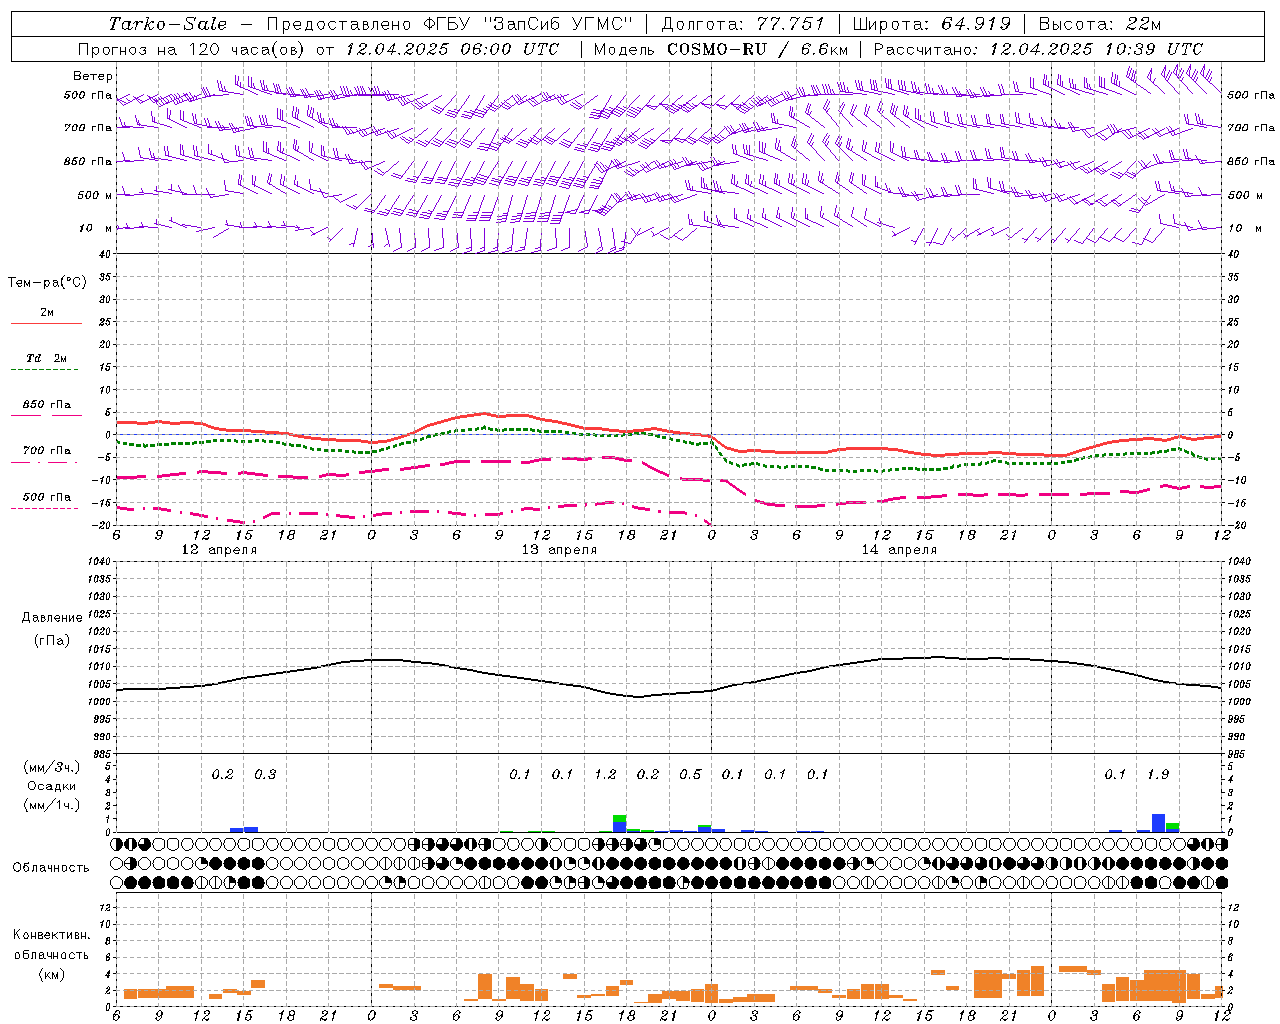Image resolution: width=1280 pixels, height=1024 pixels.
Task: Click the Широта 64.919 header field
Action: (x=932, y=24)
